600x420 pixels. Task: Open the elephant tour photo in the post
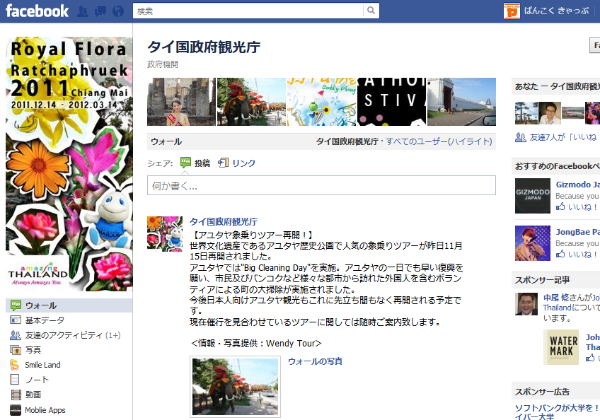[235, 386]
